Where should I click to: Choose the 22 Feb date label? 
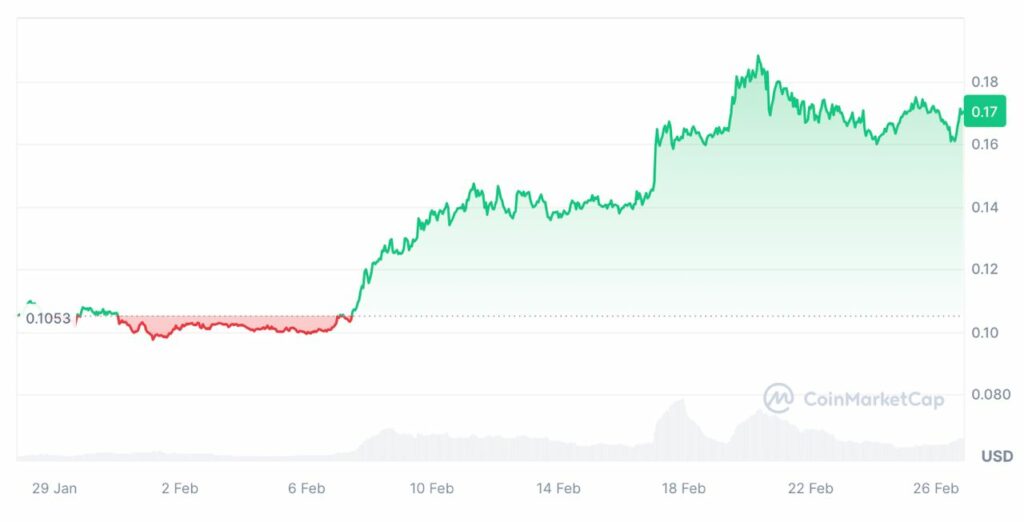click(810, 489)
